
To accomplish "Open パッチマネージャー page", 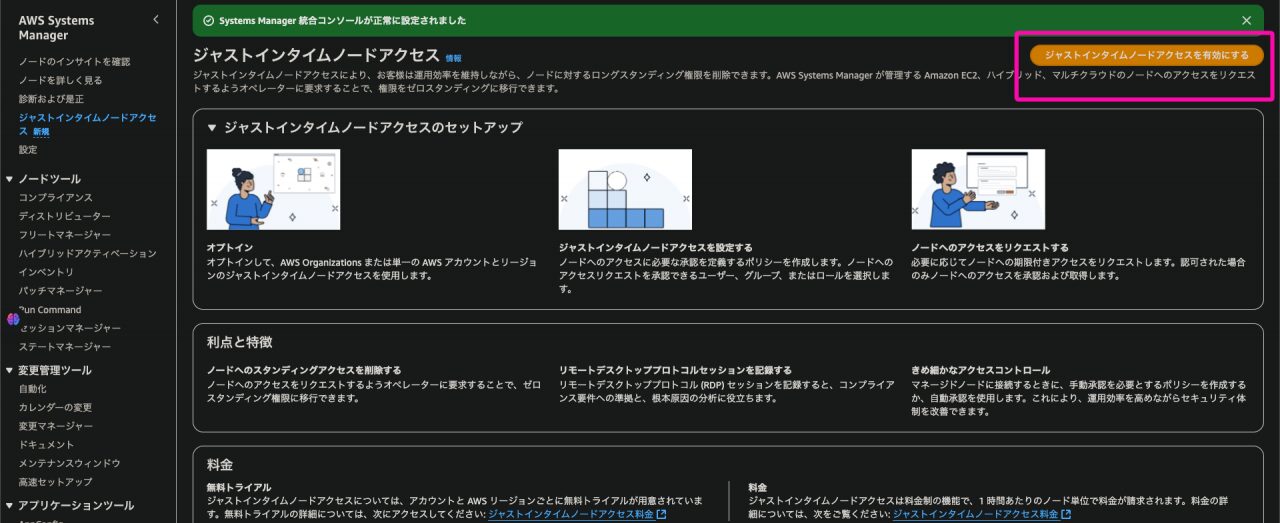I will (60, 291).
